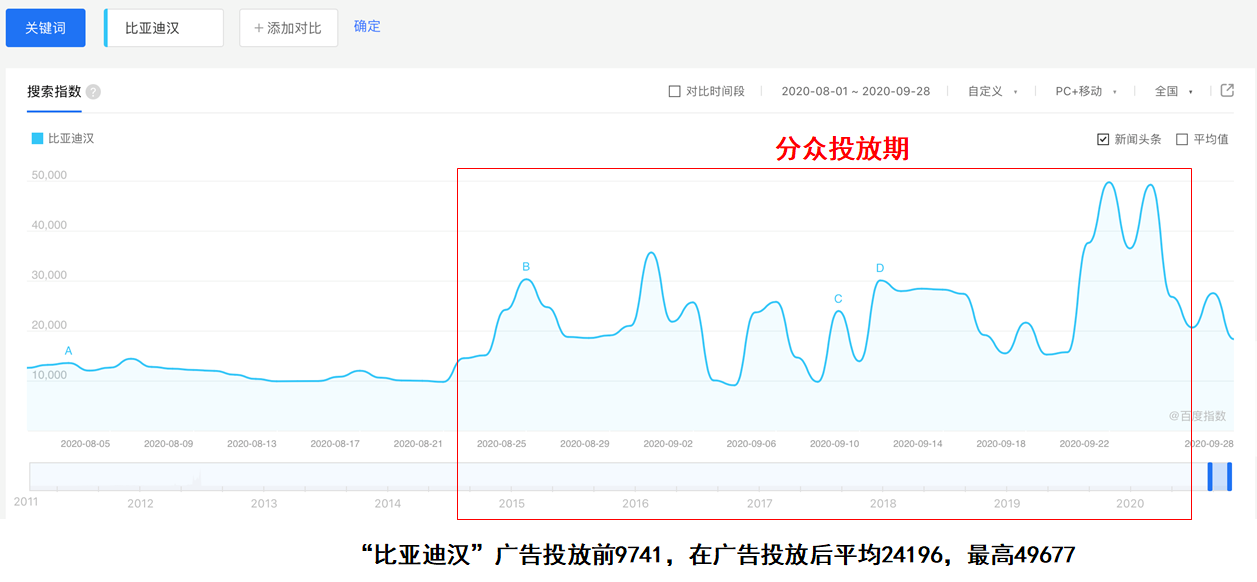Image resolution: width=1257 pixels, height=582 pixels.
Task: Toggle the 比亚迪汉 legend swatch
Action: click(38, 138)
